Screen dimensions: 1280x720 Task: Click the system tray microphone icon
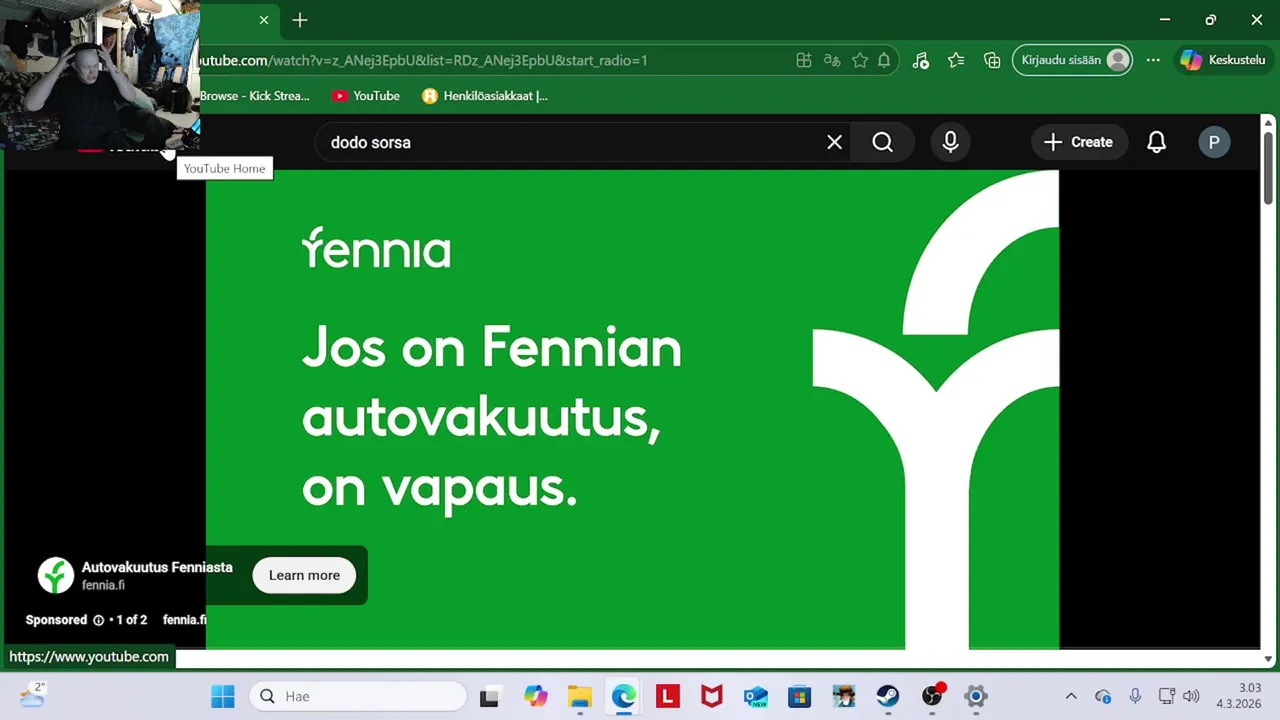[1135, 696]
